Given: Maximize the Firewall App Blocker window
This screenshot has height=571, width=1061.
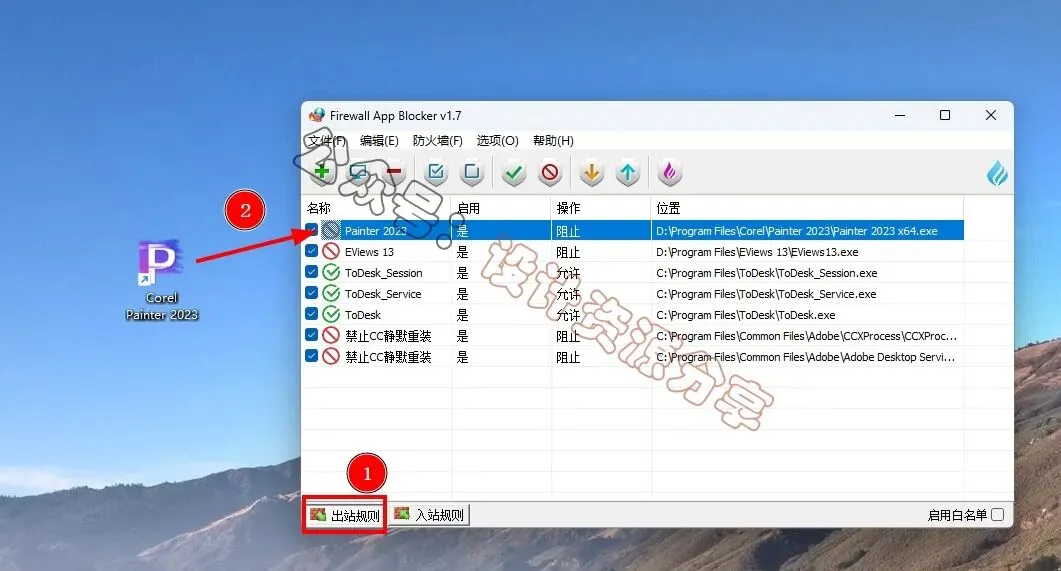Looking at the screenshot, I should [x=945, y=115].
